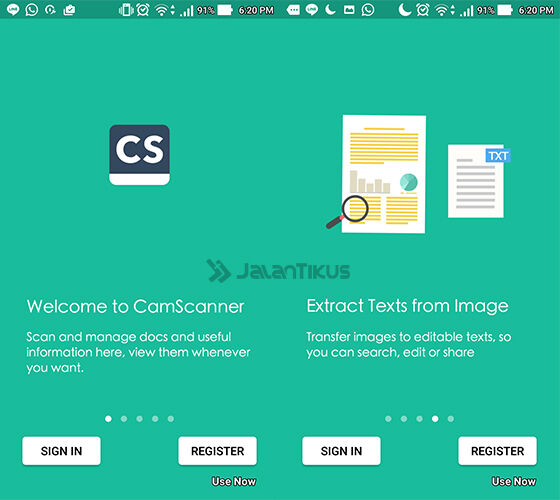Select third page dot on the Welcome screen
The height and width of the screenshot is (500, 560).
point(140,419)
